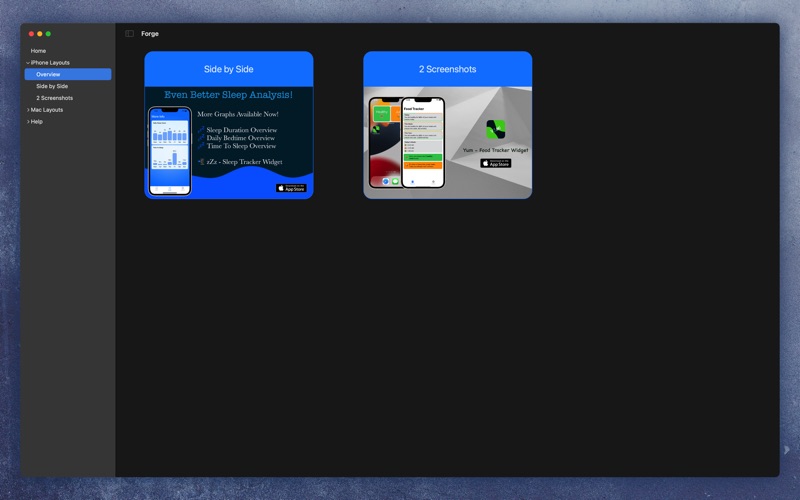Select Overview in the sidebar
Viewport: 800px width, 500px height.
(48, 74)
